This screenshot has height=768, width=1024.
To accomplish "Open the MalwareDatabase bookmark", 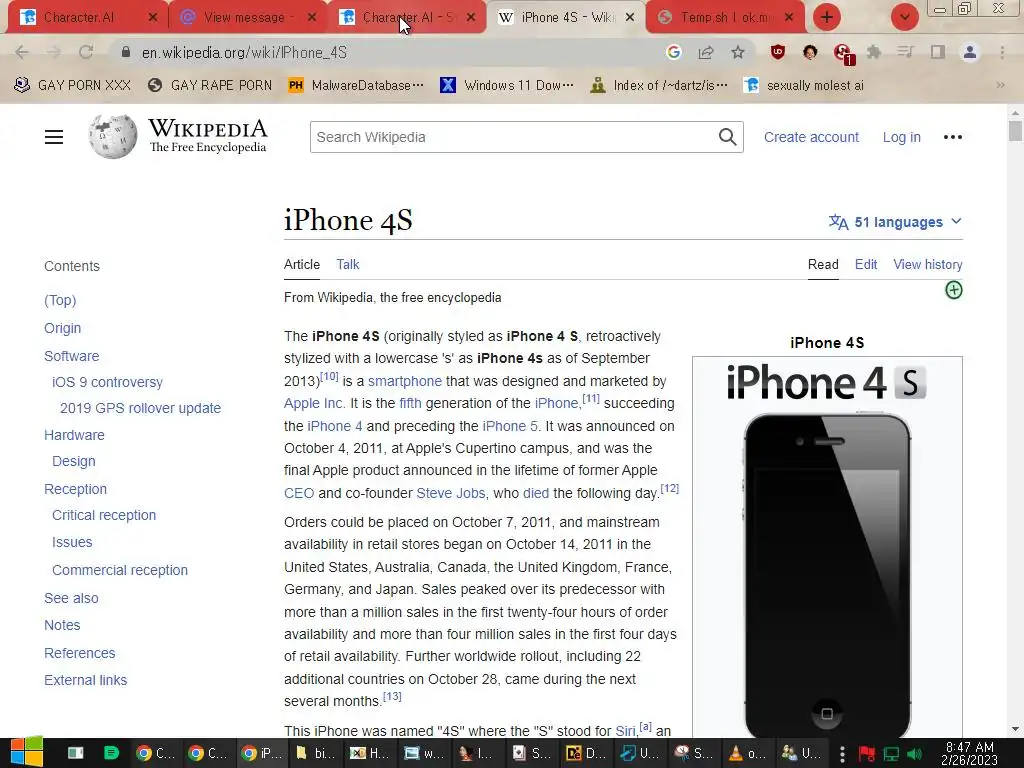I will point(355,85).
